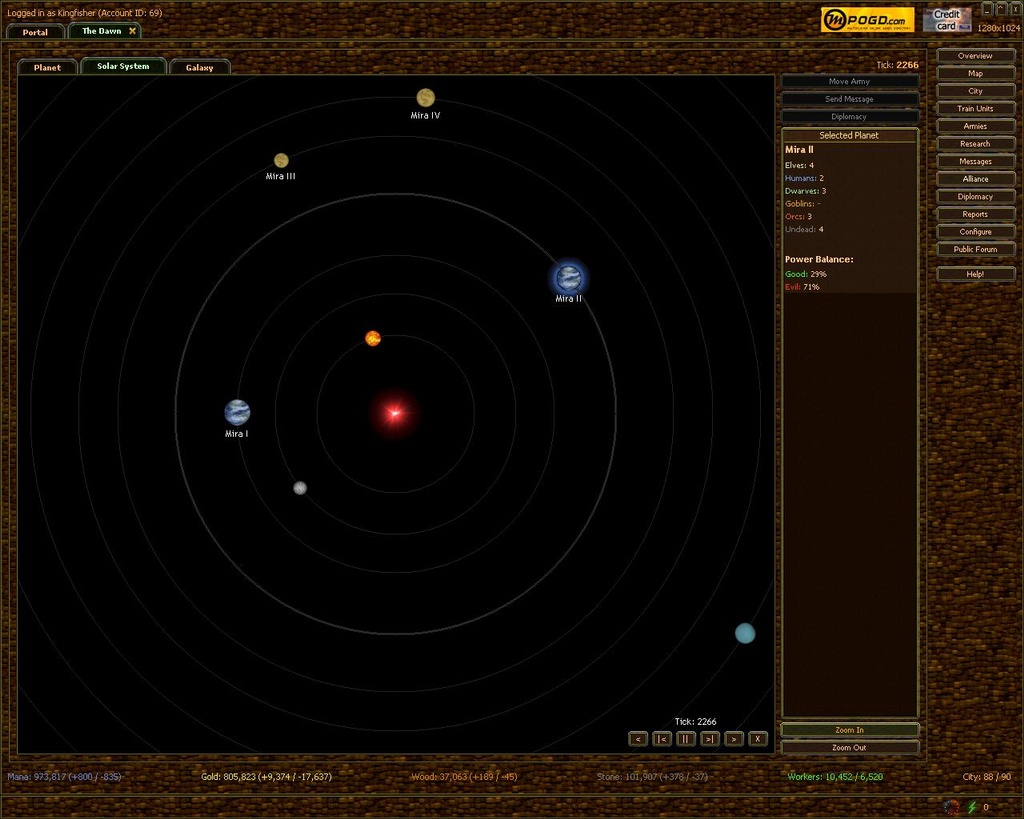This screenshot has width=1024, height=819.
Task: Open Train Units from sidebar
Action: [x=975, y=109]
